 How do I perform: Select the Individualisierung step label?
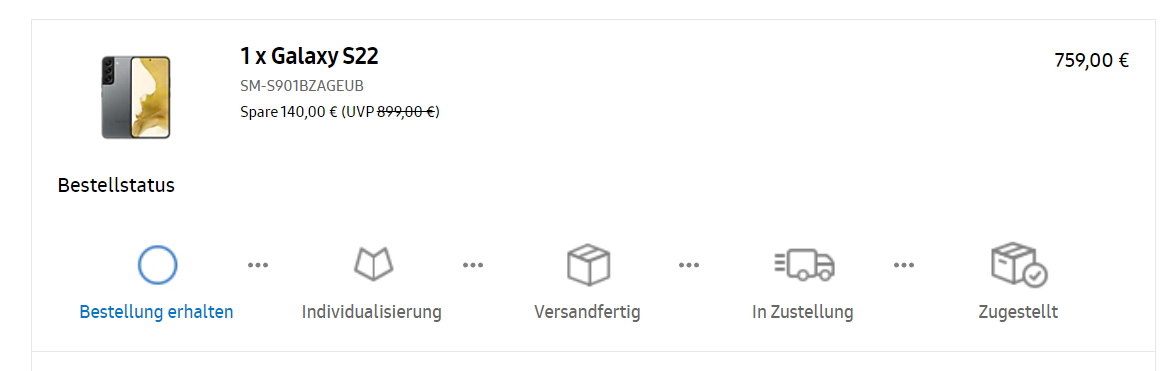372,312
